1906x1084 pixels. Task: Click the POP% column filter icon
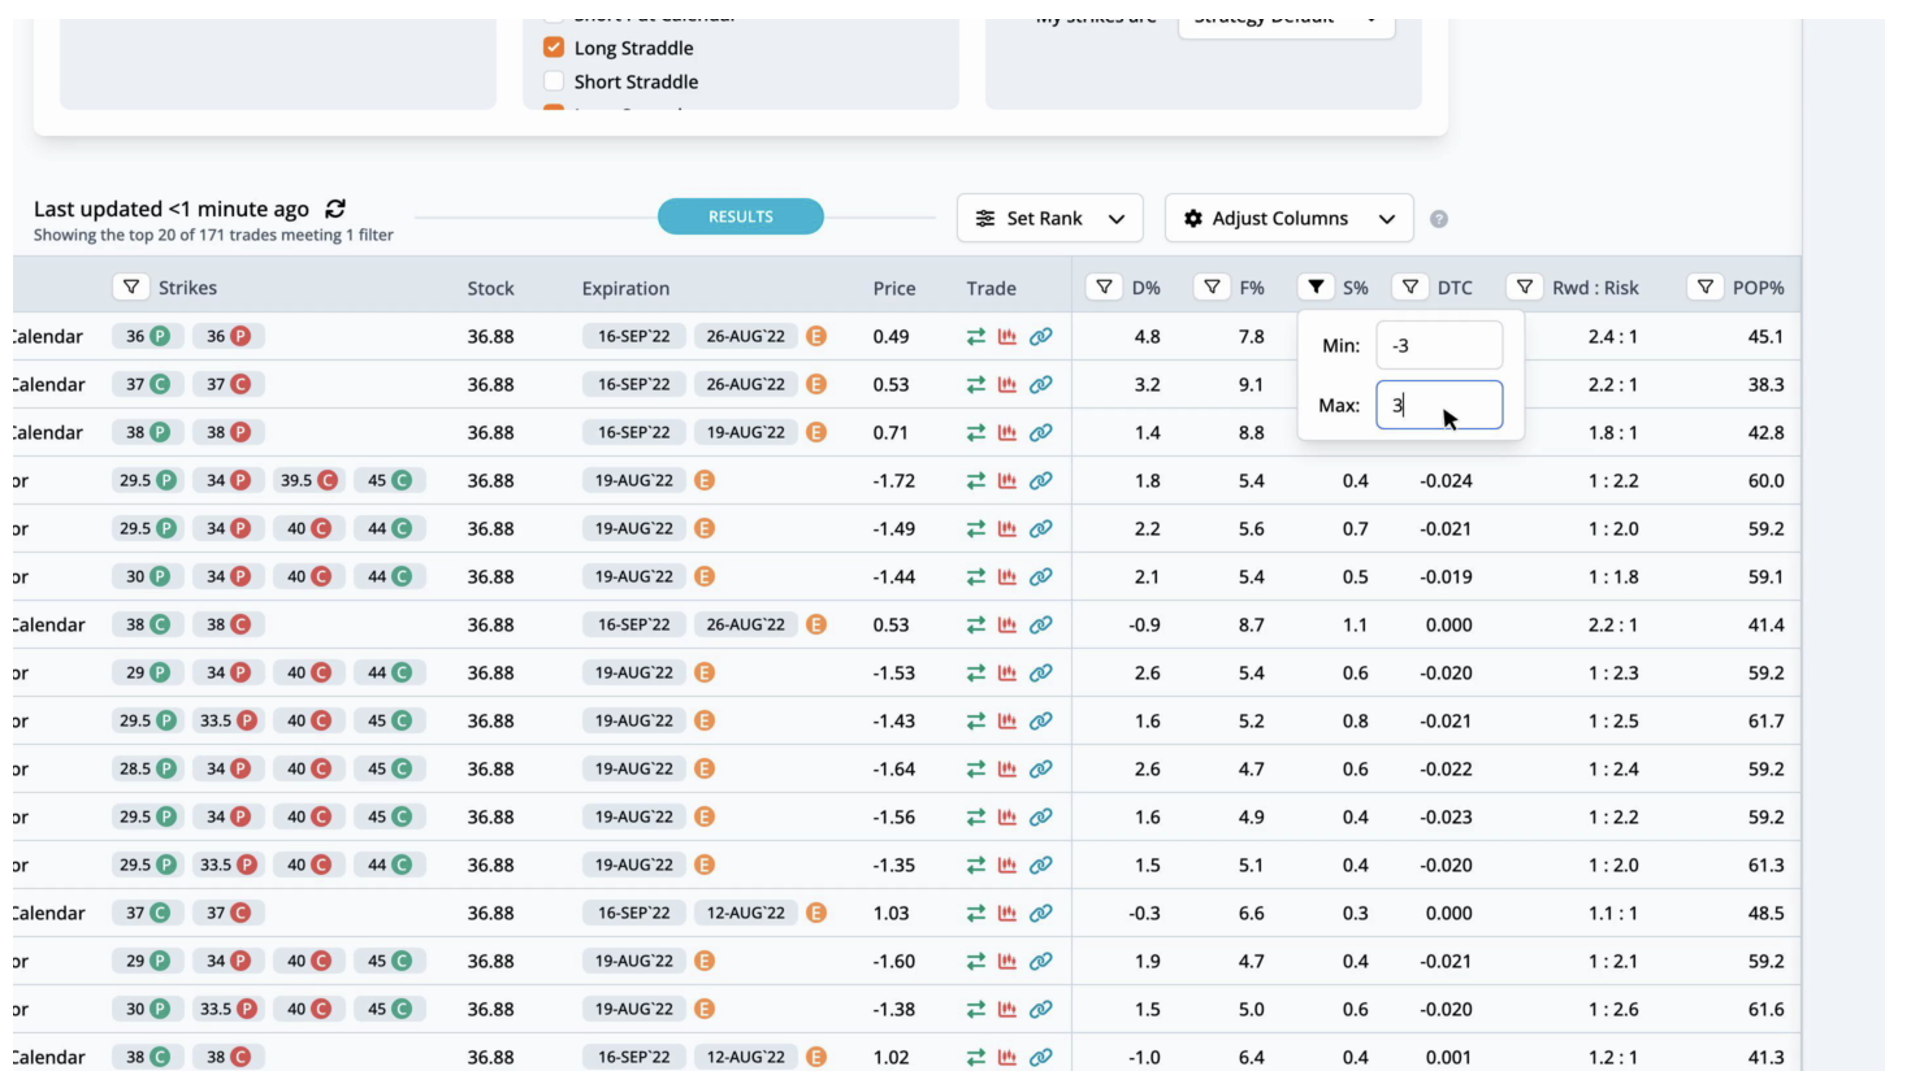[x=1705, y=288]
